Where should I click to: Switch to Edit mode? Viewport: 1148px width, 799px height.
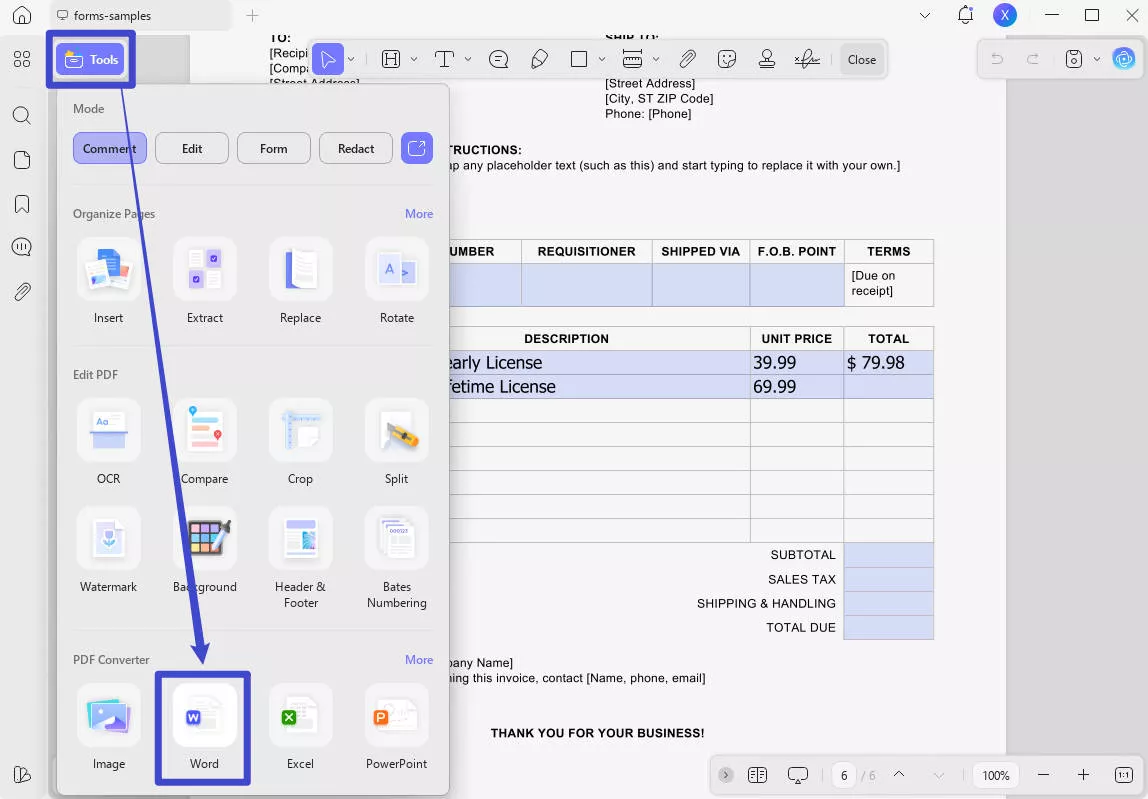(x=191, y=148)
